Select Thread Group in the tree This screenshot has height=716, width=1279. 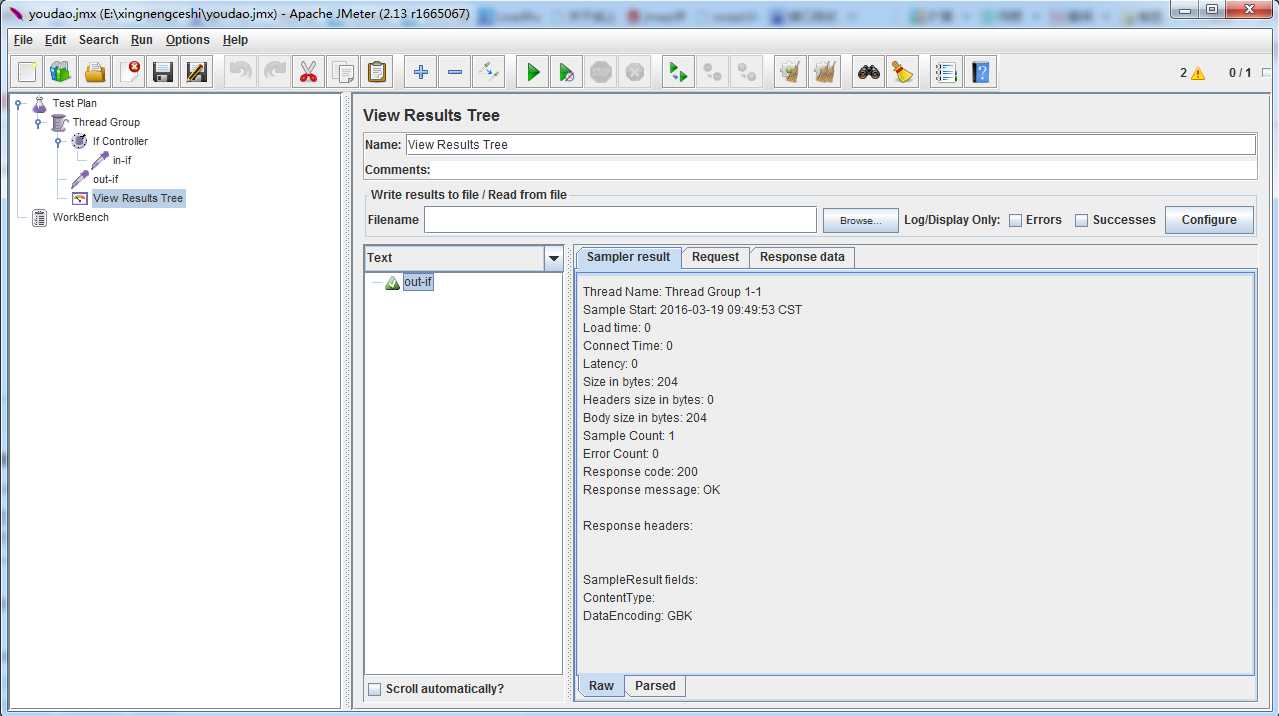pos(106,122)
